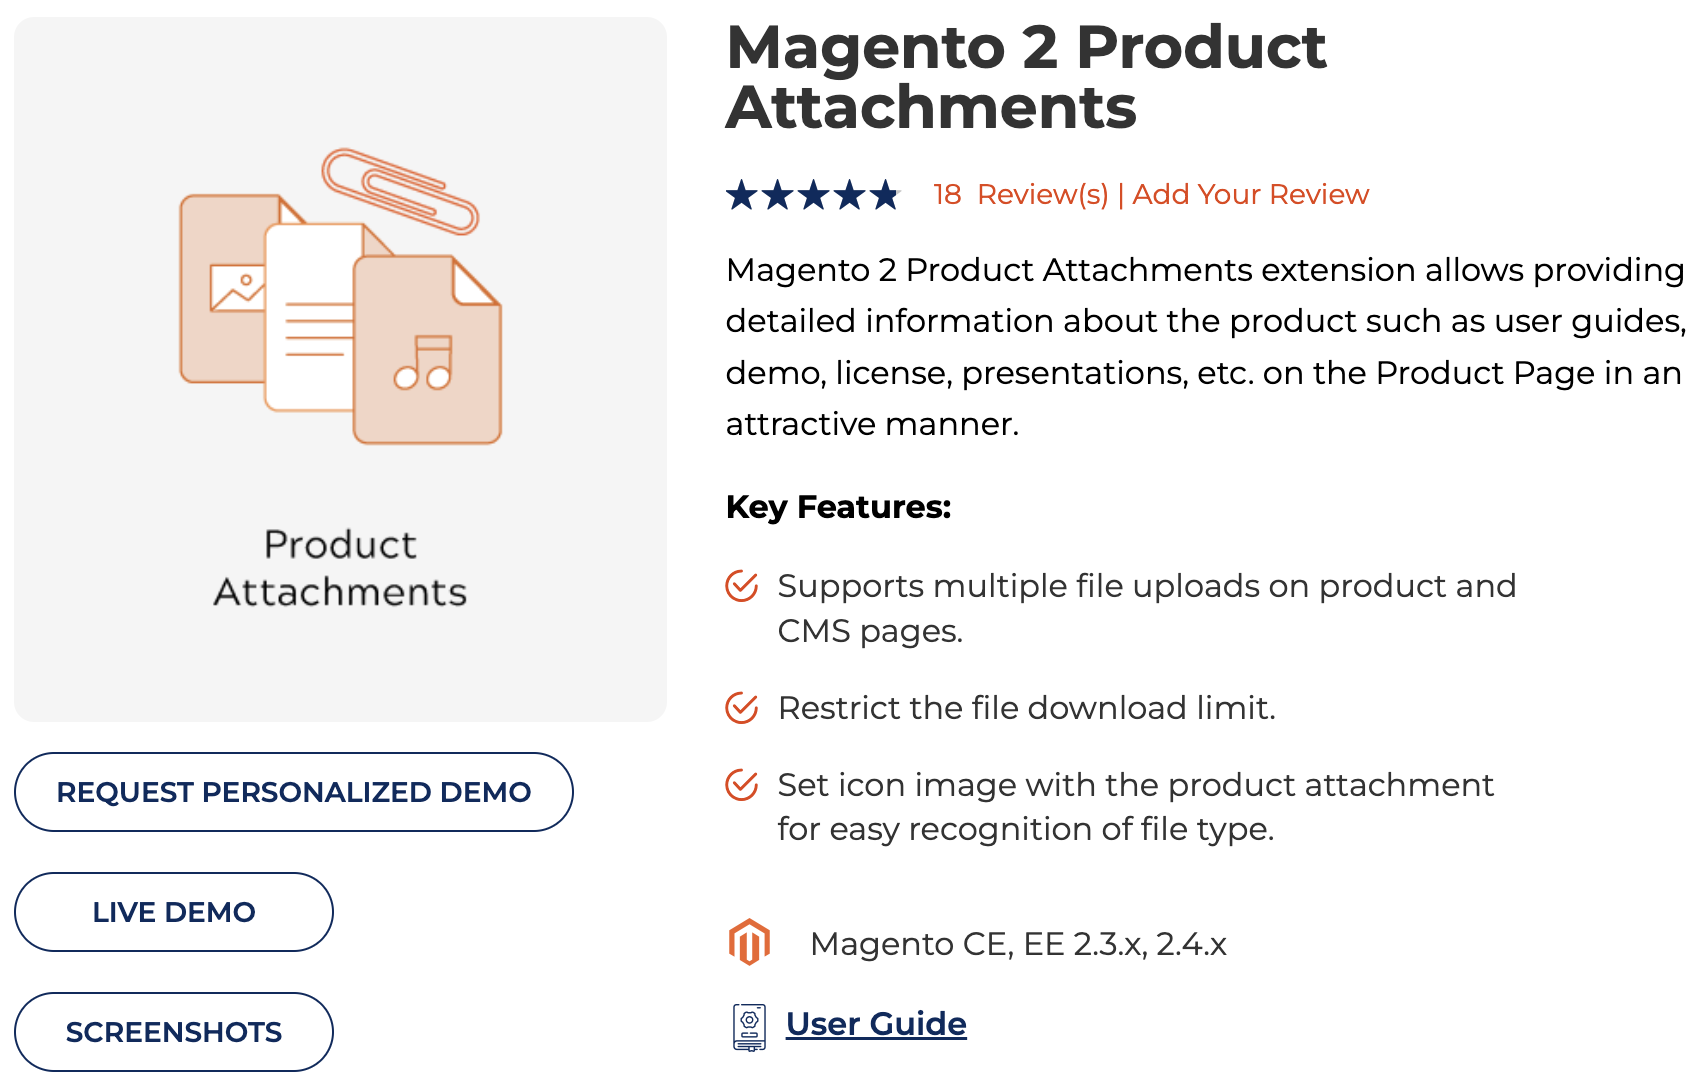Expand the Magento compatibility details row
Screen dimensions: 1698x1088
(1020, 941)
